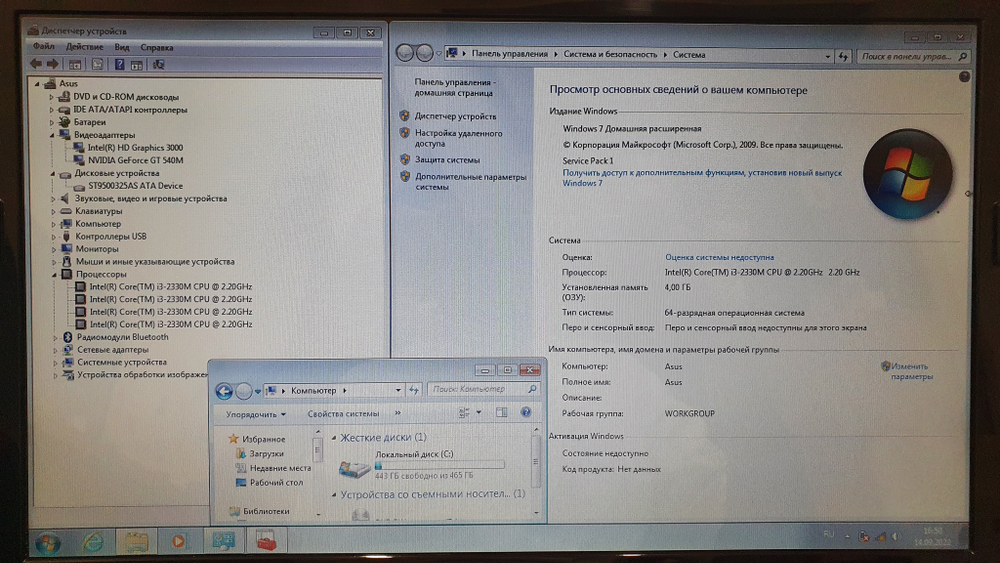1000x563 pixels.
Task: Open Windows Explorer from taskbar
Action: pos(136,542)
